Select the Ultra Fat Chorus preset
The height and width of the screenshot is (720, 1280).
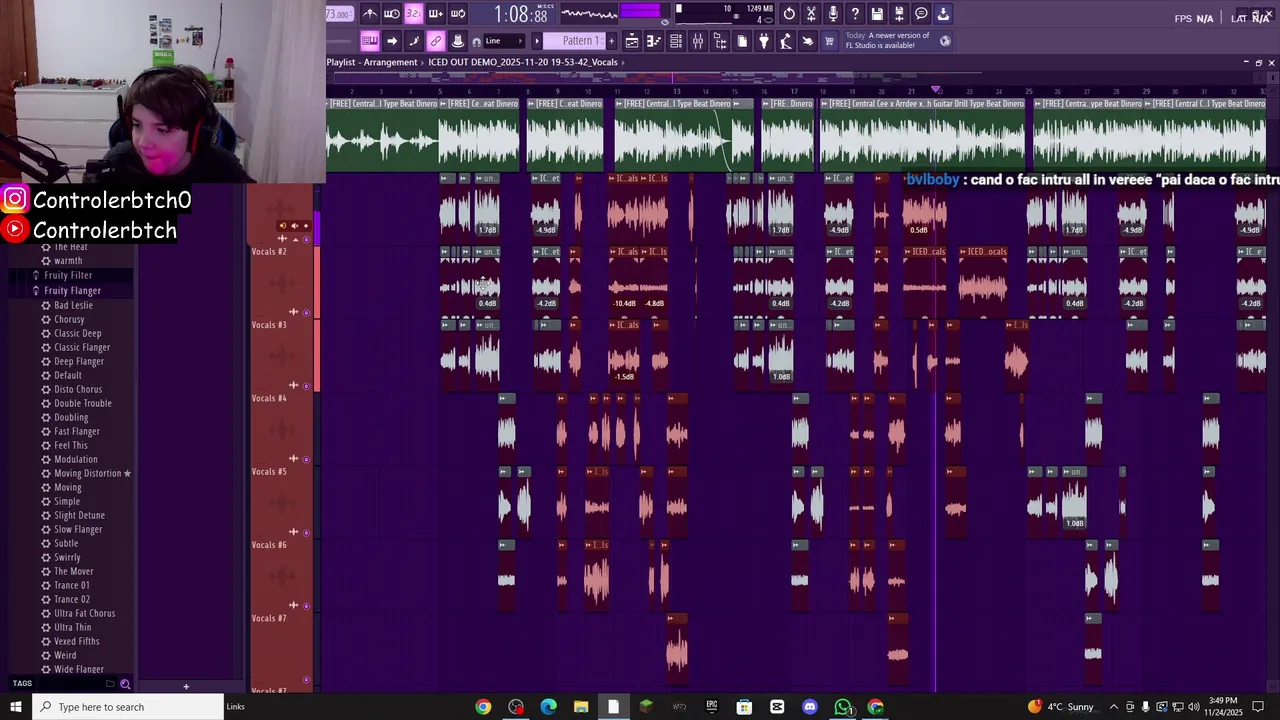tap(84, 613)
